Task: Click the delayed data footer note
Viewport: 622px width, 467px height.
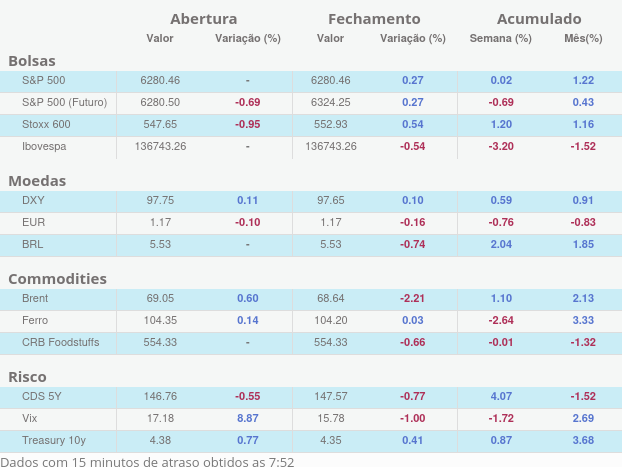Action: coord(148,461)
